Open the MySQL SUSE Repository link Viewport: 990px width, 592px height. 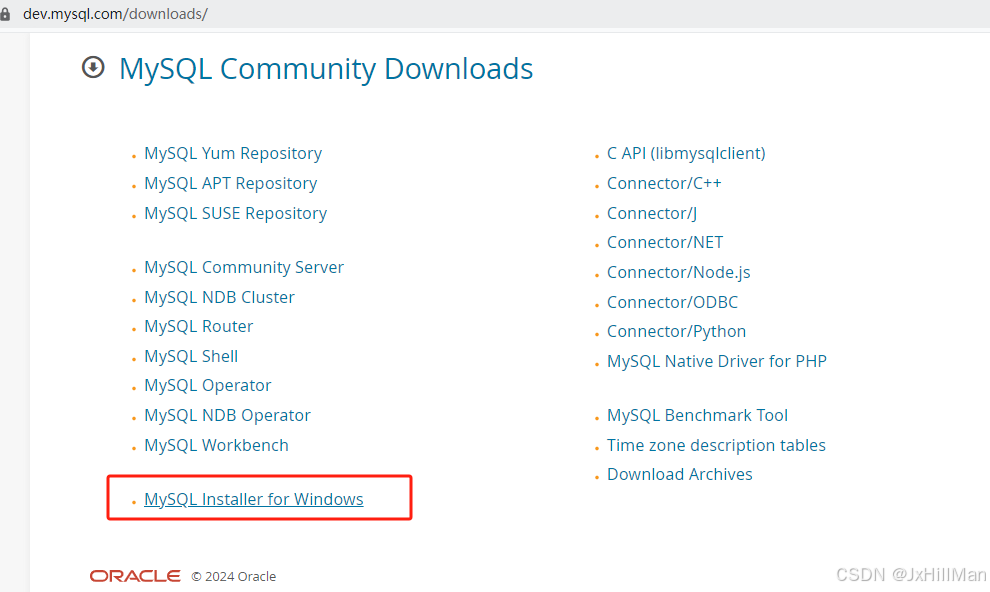point(236,213)
